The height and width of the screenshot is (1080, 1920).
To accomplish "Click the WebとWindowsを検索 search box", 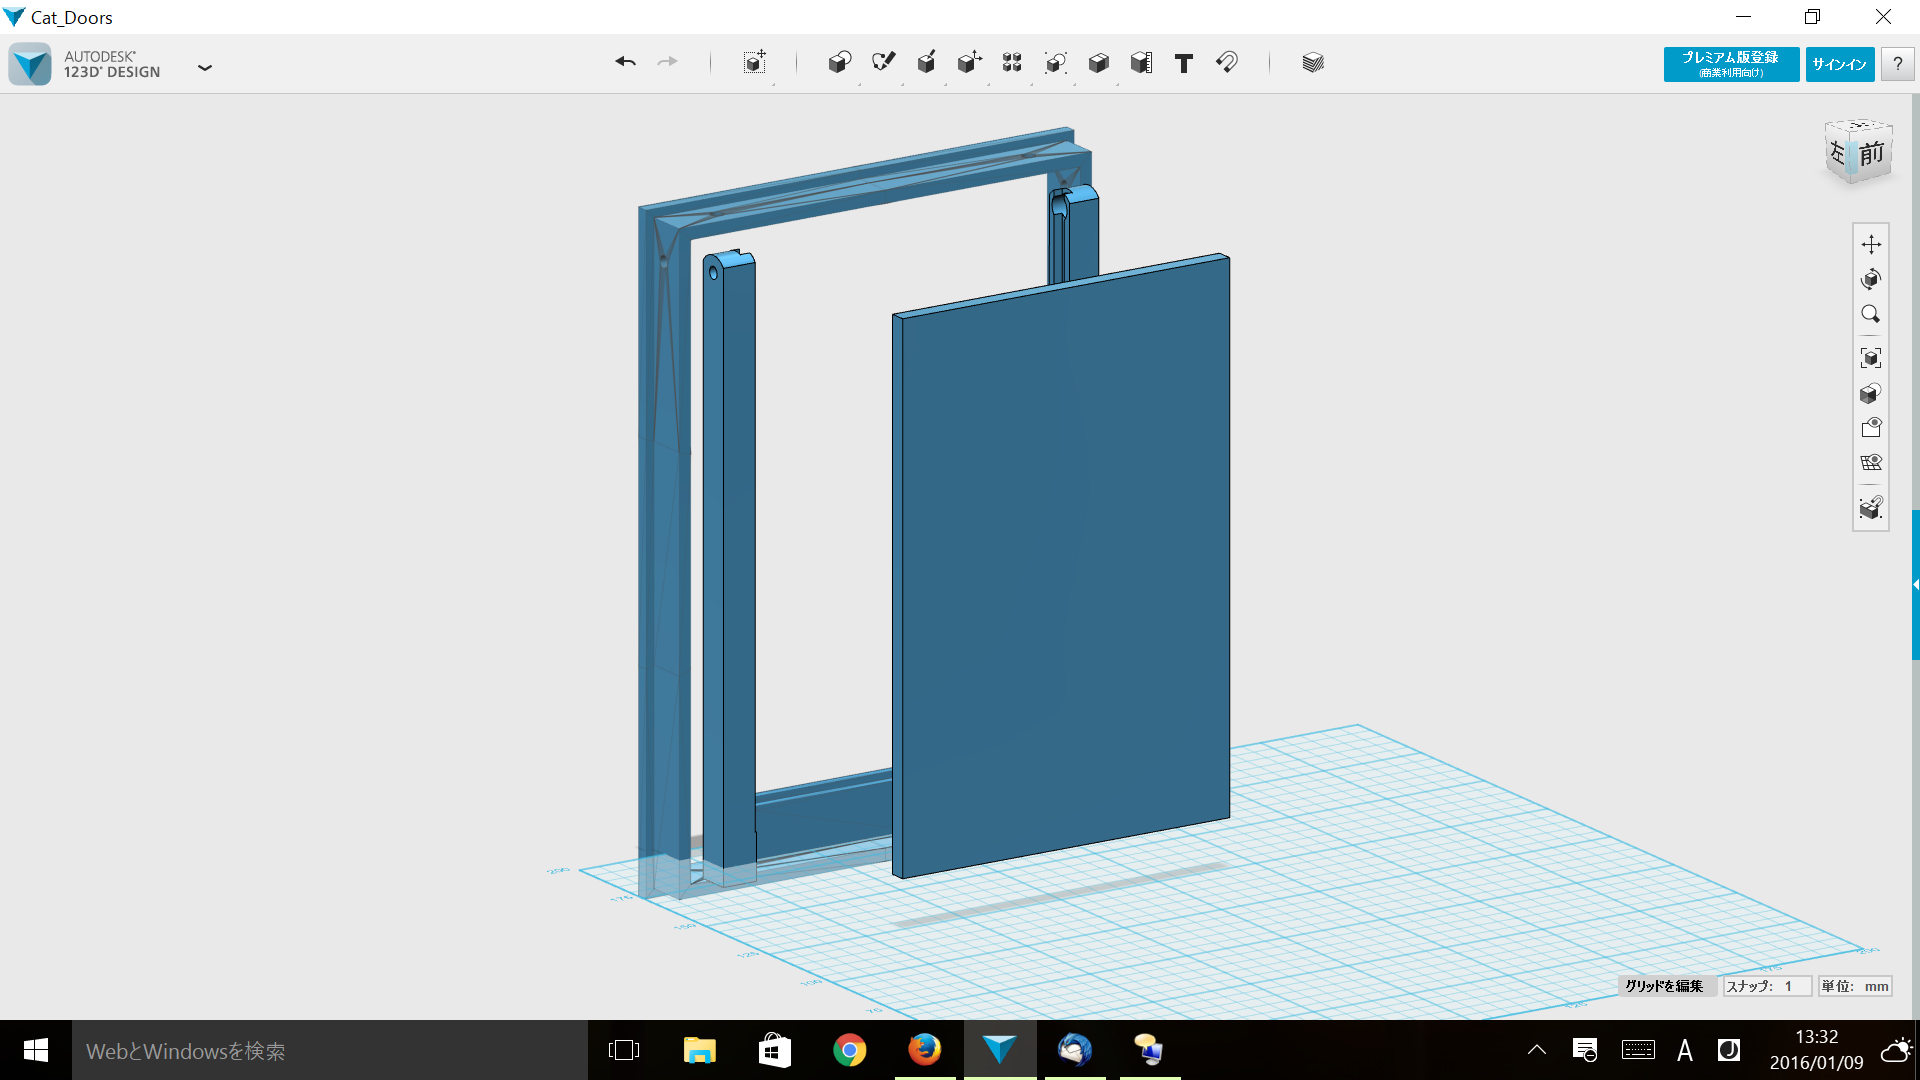I will [330, 1051].
